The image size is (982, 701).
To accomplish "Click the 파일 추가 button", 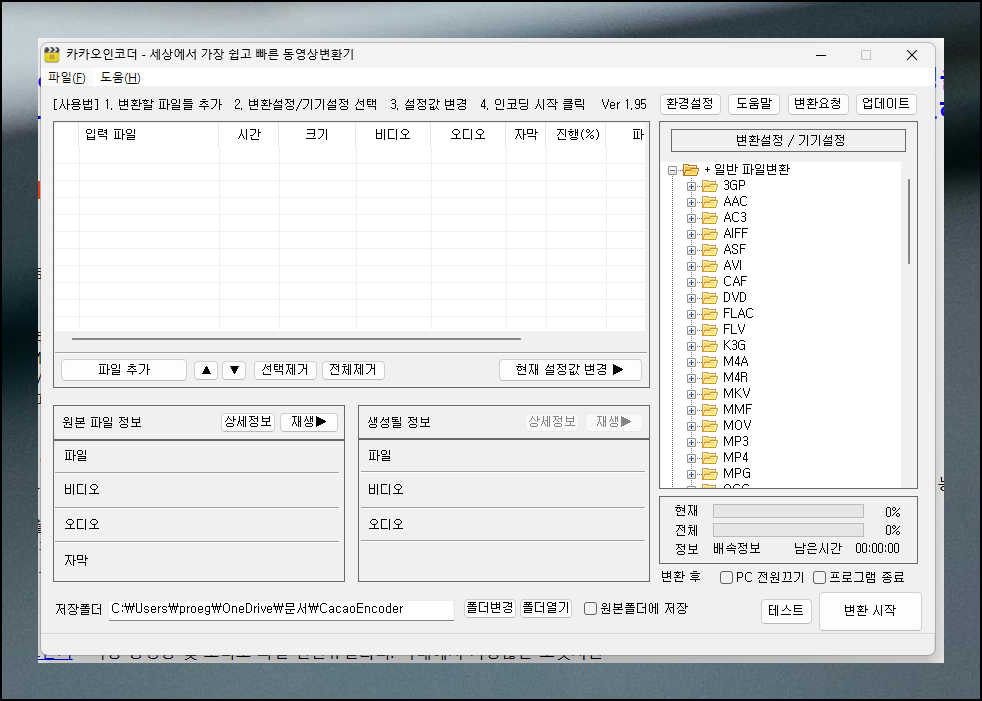I will [124, 370].
